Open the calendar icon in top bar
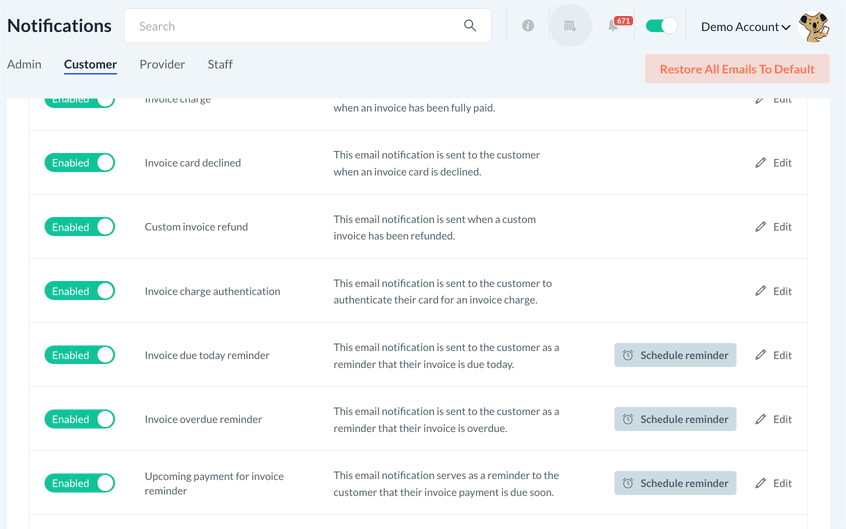 click(x=570, y=26)
